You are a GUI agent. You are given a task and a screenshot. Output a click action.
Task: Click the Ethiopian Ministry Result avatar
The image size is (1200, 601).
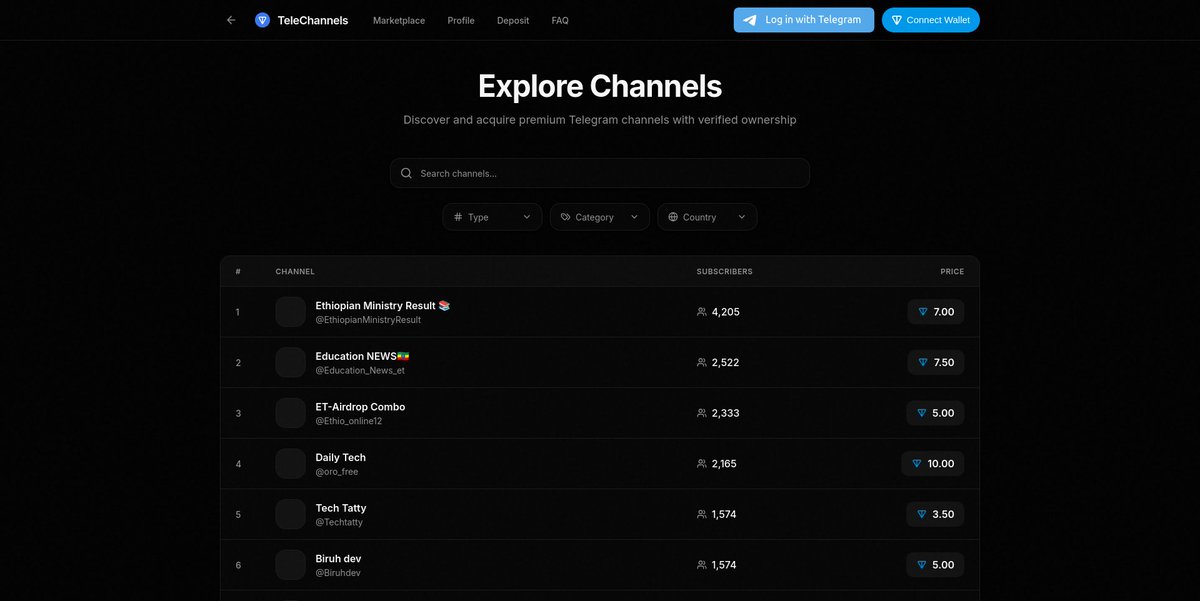point(291,312)
